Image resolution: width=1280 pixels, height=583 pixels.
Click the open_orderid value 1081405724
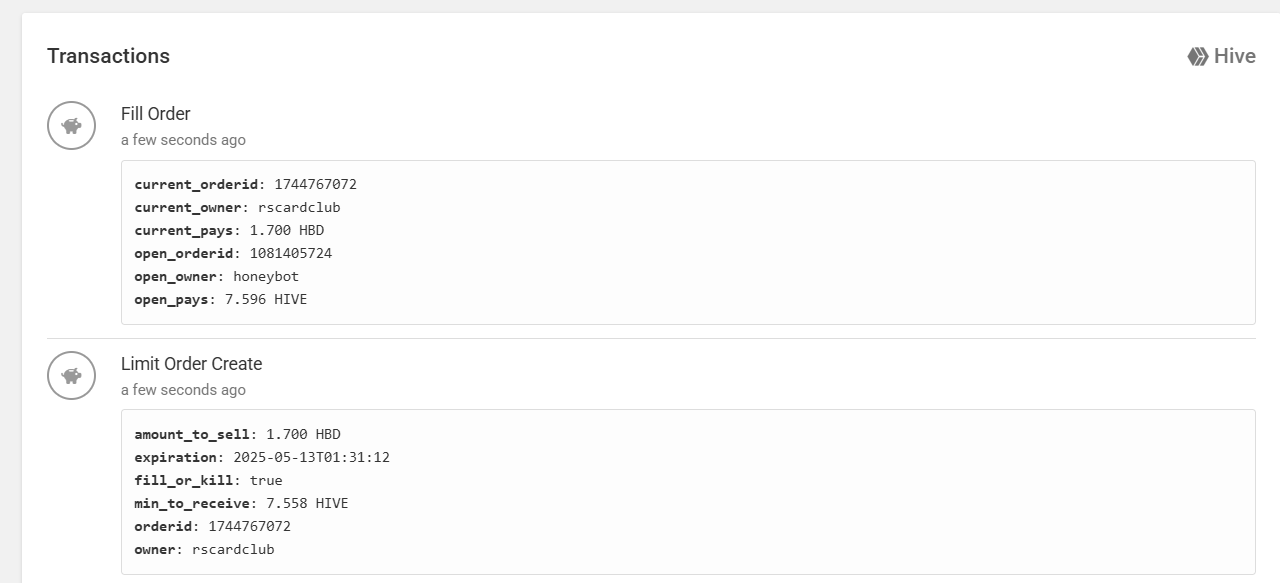291,254
